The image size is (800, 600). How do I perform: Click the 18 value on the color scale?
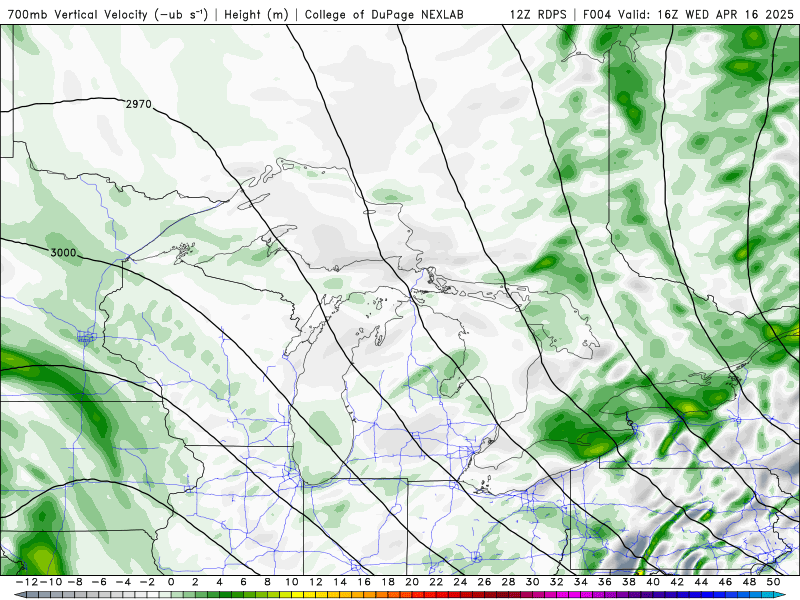tap(388, 582)
